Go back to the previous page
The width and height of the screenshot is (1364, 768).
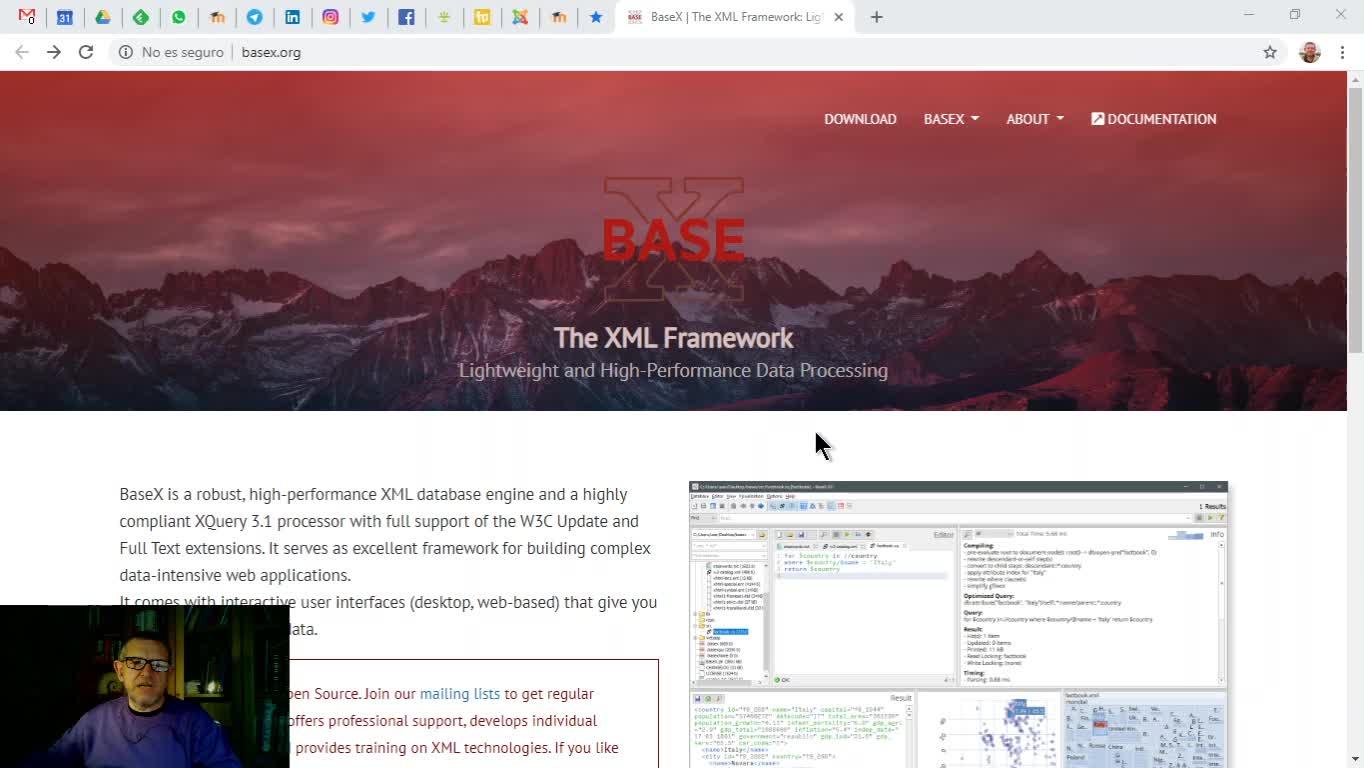pos(22,52)
